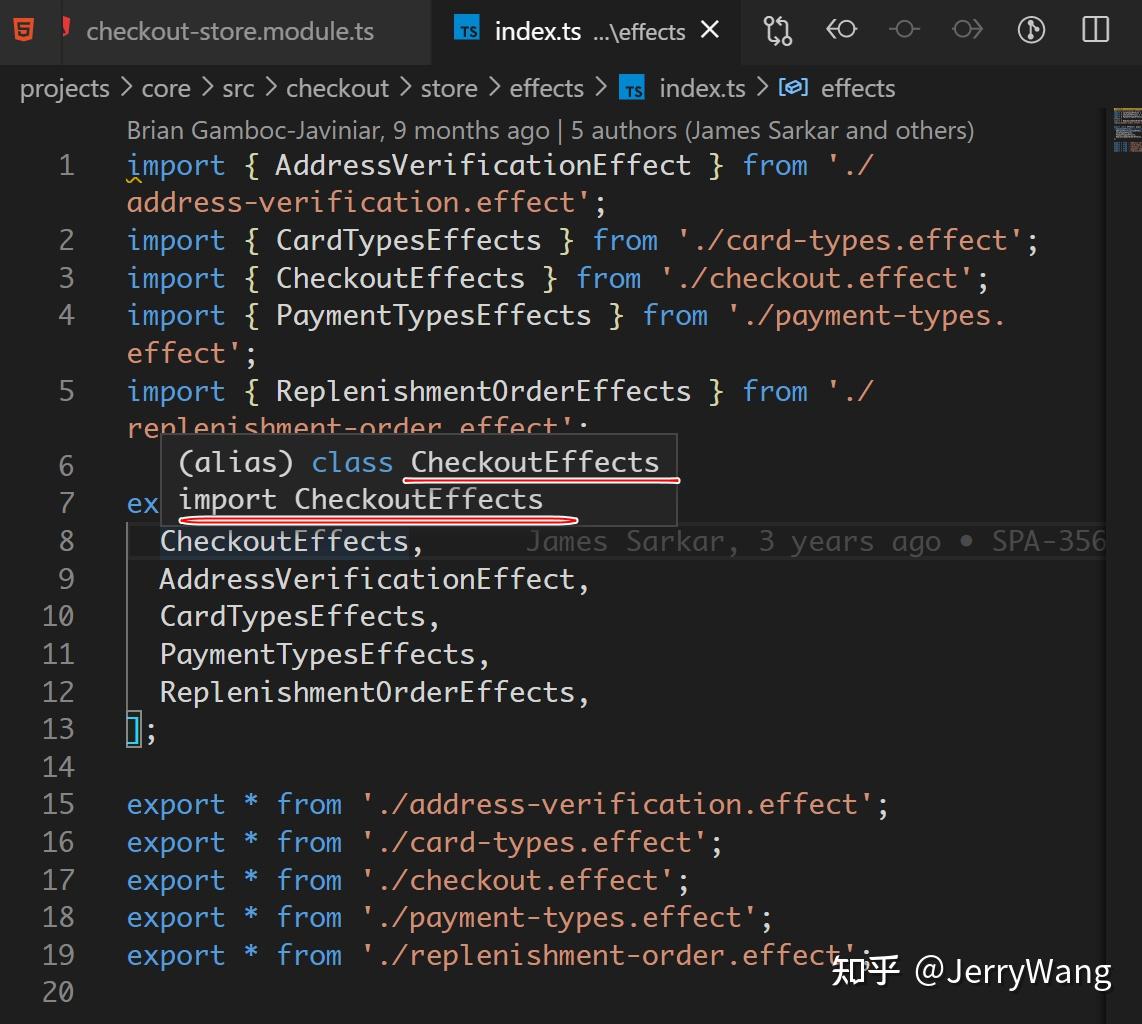Open the git graph circular icon

(x=1031, y=30)
